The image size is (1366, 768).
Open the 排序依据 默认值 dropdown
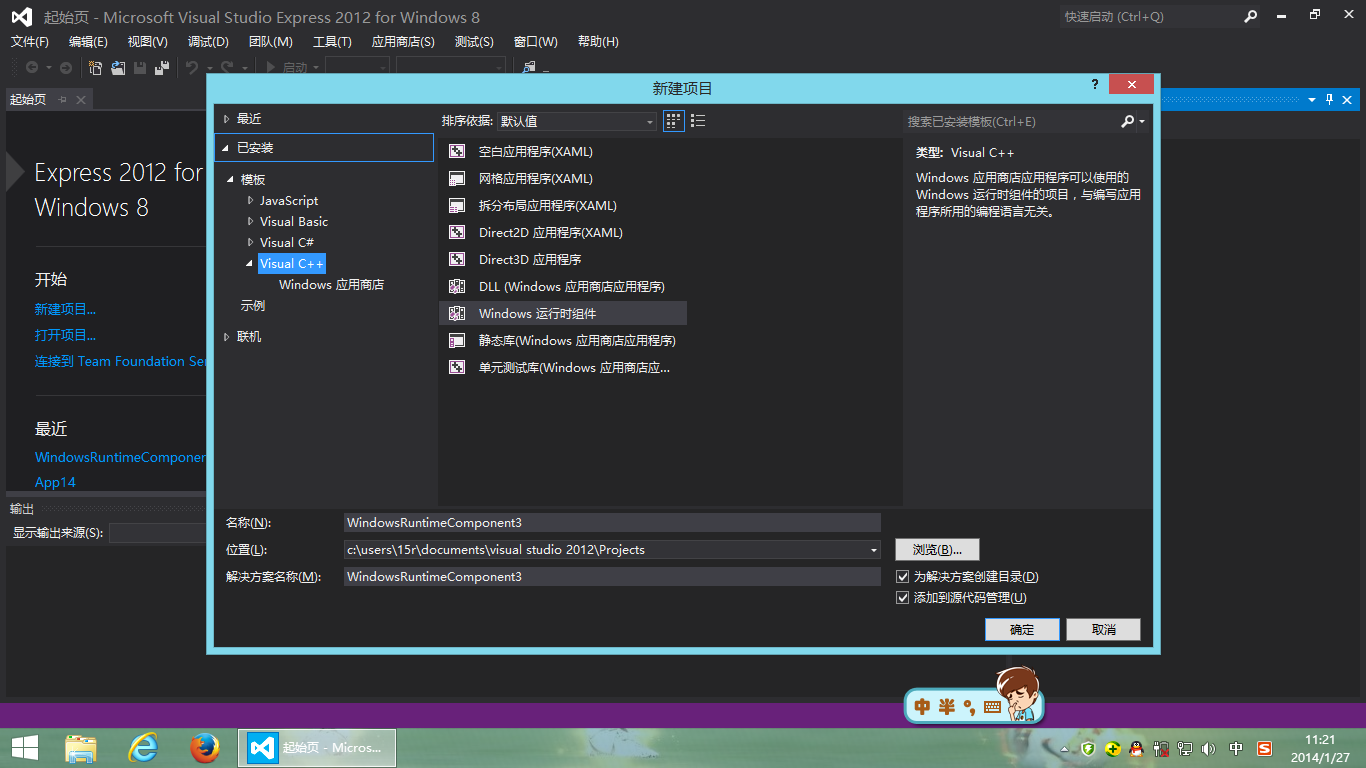click(577, 121)
